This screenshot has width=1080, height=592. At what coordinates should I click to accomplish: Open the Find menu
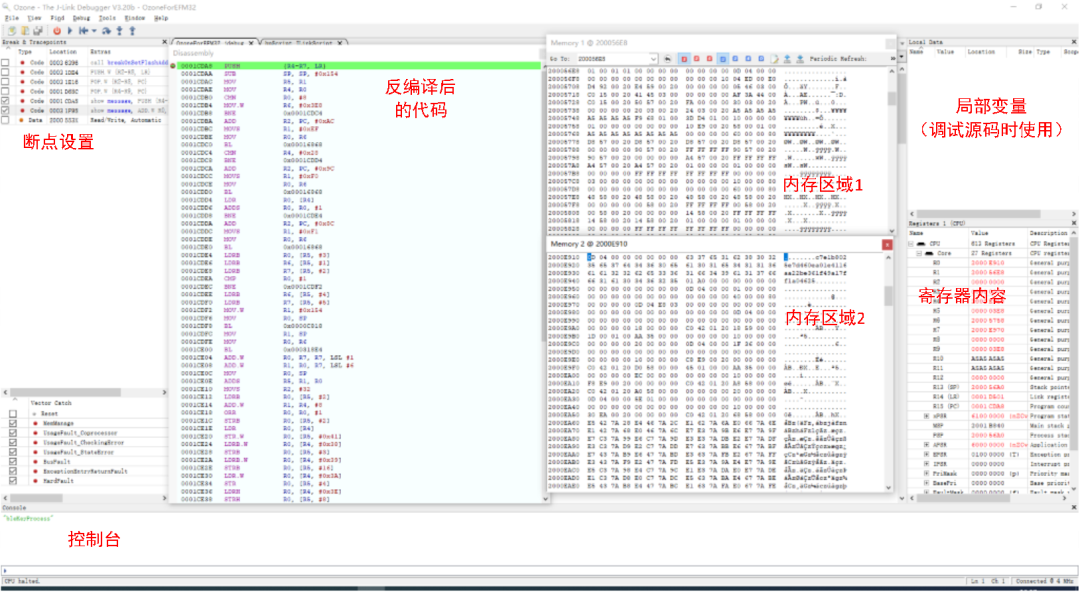tap(57, 19)
